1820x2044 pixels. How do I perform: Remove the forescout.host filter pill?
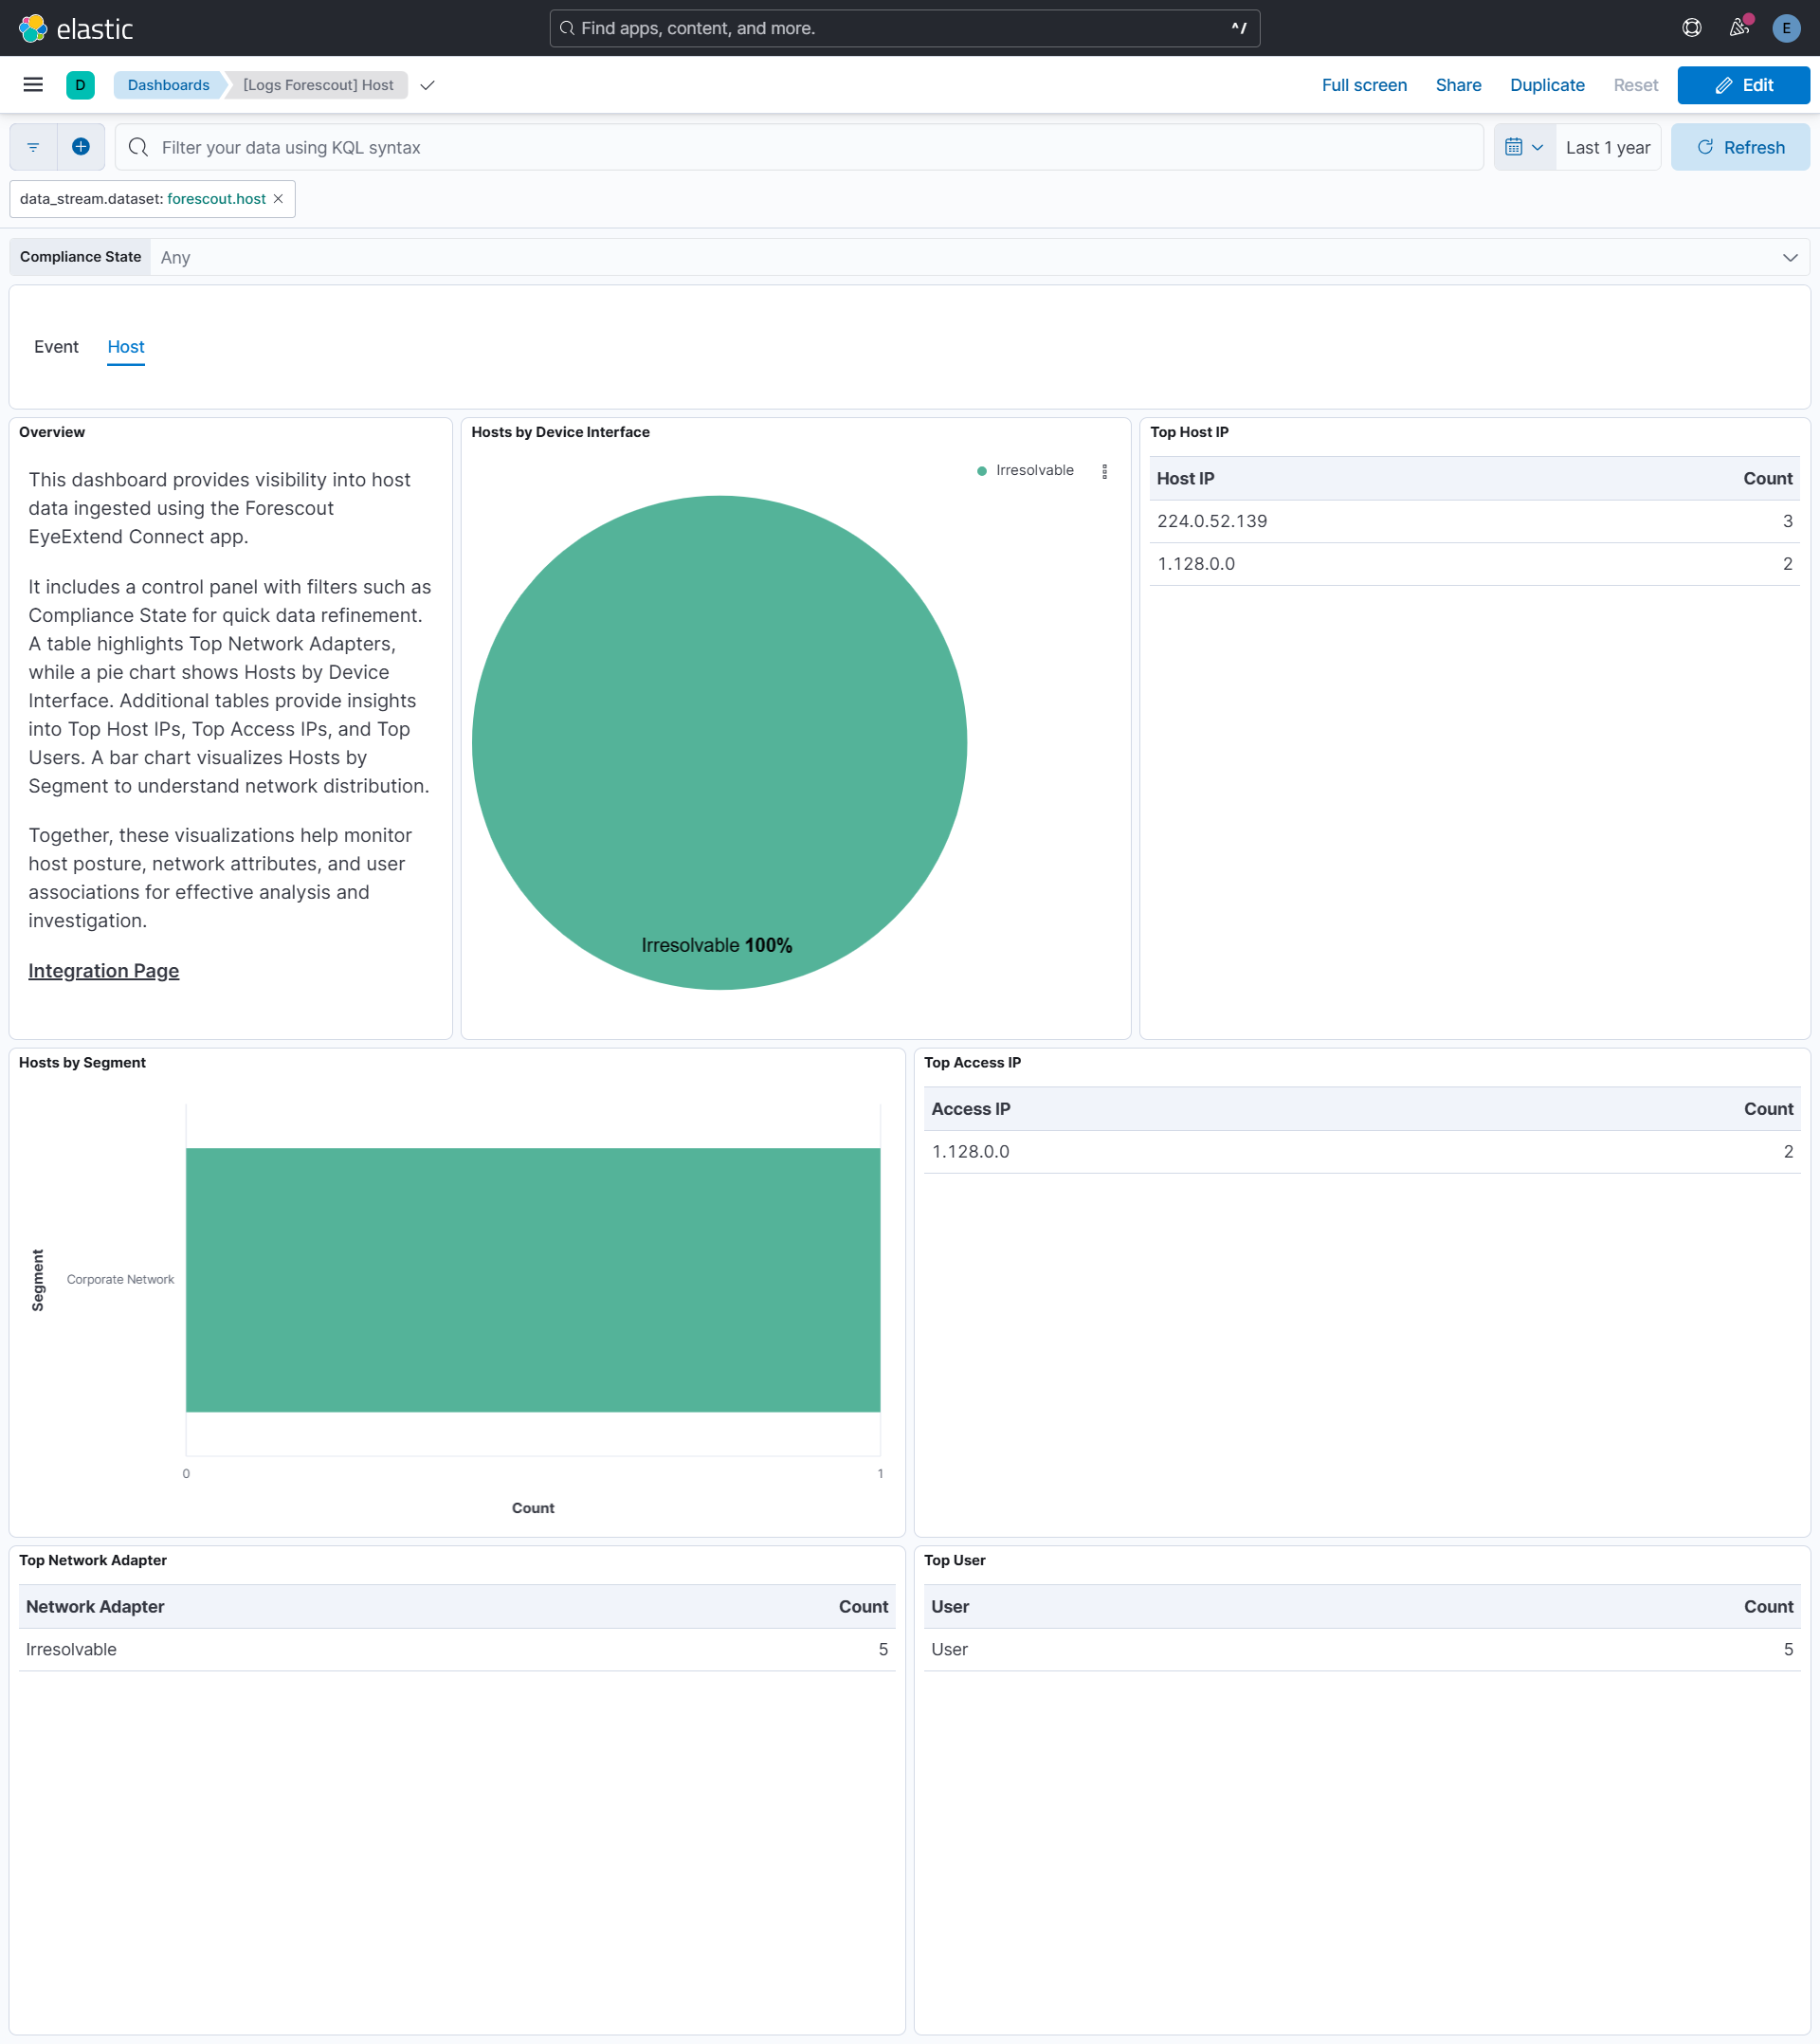[278, 199]
